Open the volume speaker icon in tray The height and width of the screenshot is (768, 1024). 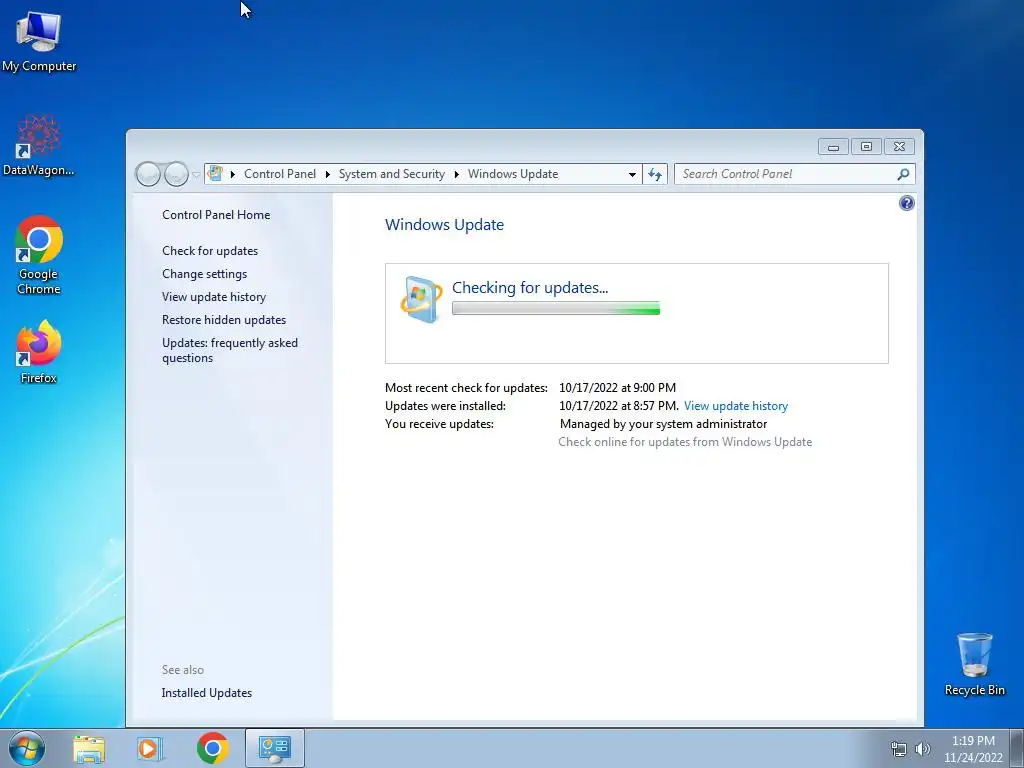[922, 749]
